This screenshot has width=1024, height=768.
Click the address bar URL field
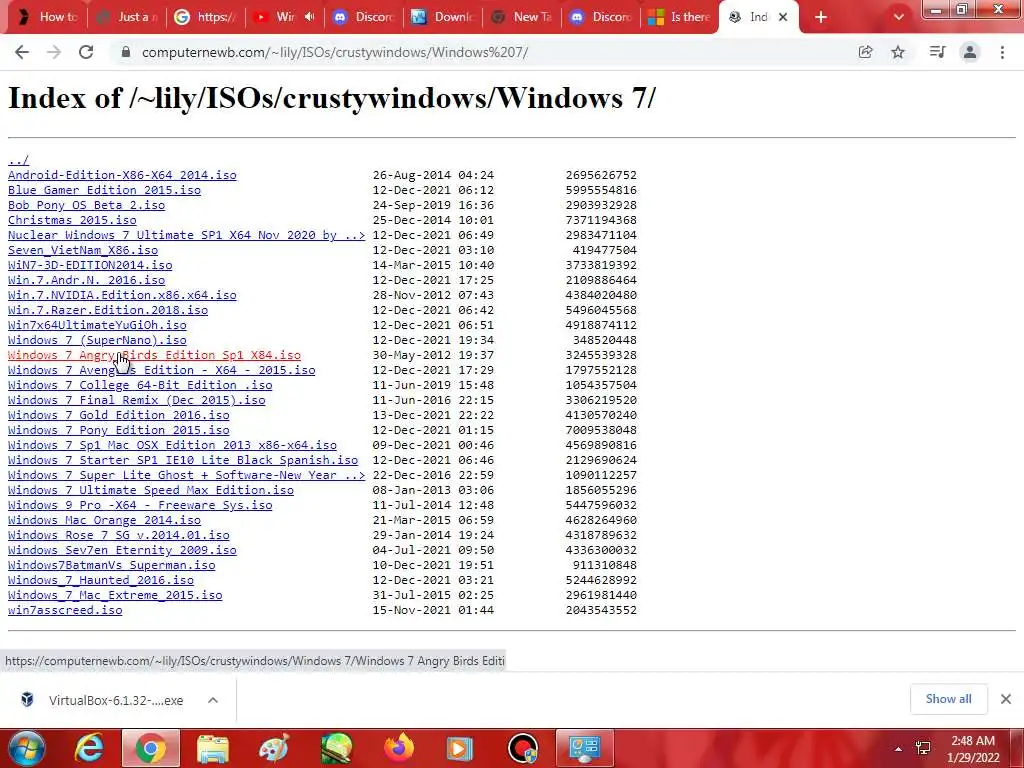click(x=483, y=52)
